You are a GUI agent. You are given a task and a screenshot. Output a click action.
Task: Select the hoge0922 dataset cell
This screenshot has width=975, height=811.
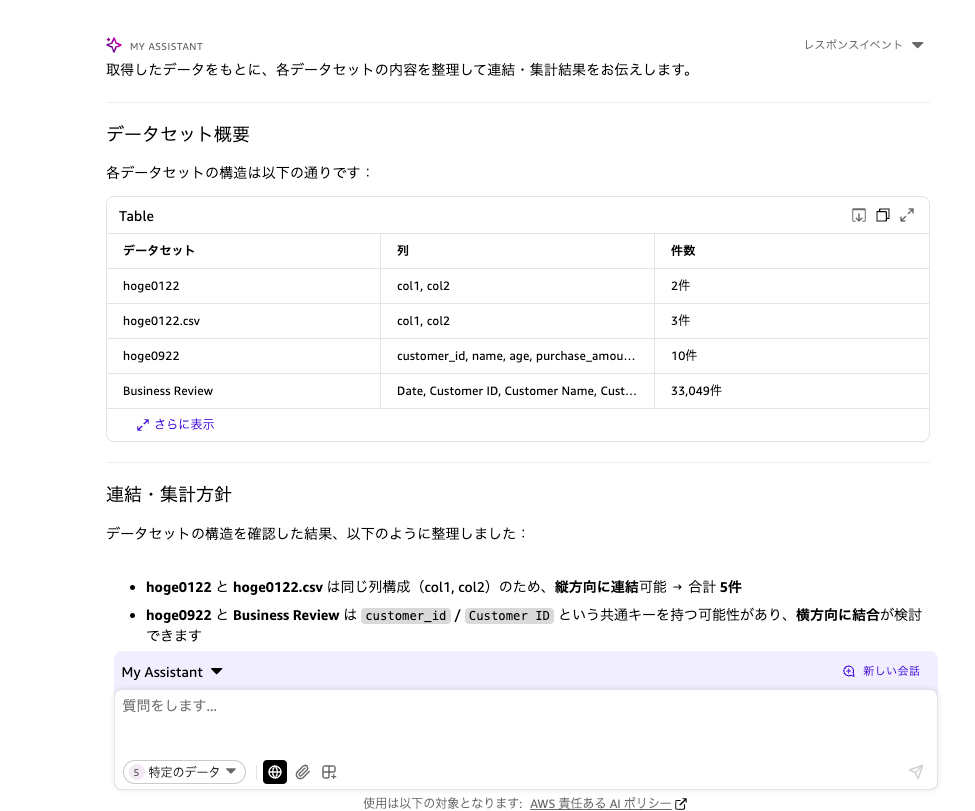pos(244,356)
